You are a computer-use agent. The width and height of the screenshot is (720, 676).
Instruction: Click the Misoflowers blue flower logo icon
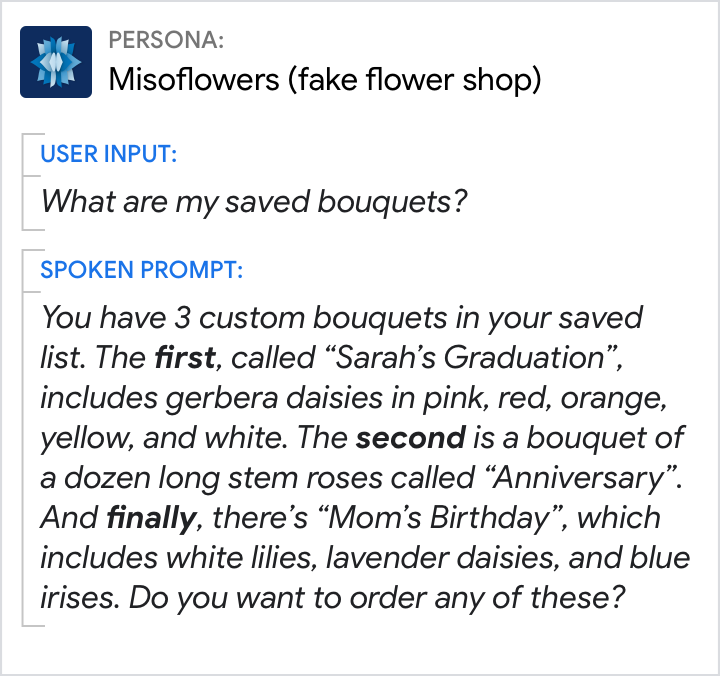click(x=56, y=61)
